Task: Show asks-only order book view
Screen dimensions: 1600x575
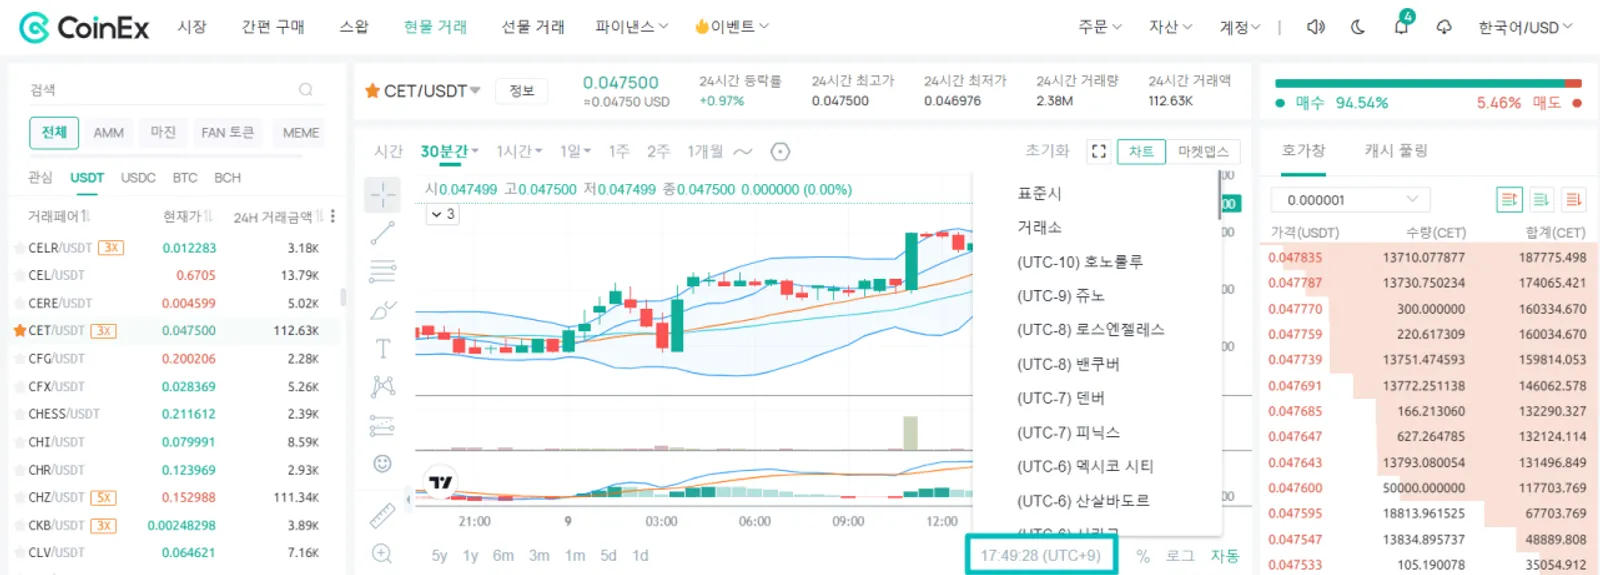Action: tap(1573, 200)
